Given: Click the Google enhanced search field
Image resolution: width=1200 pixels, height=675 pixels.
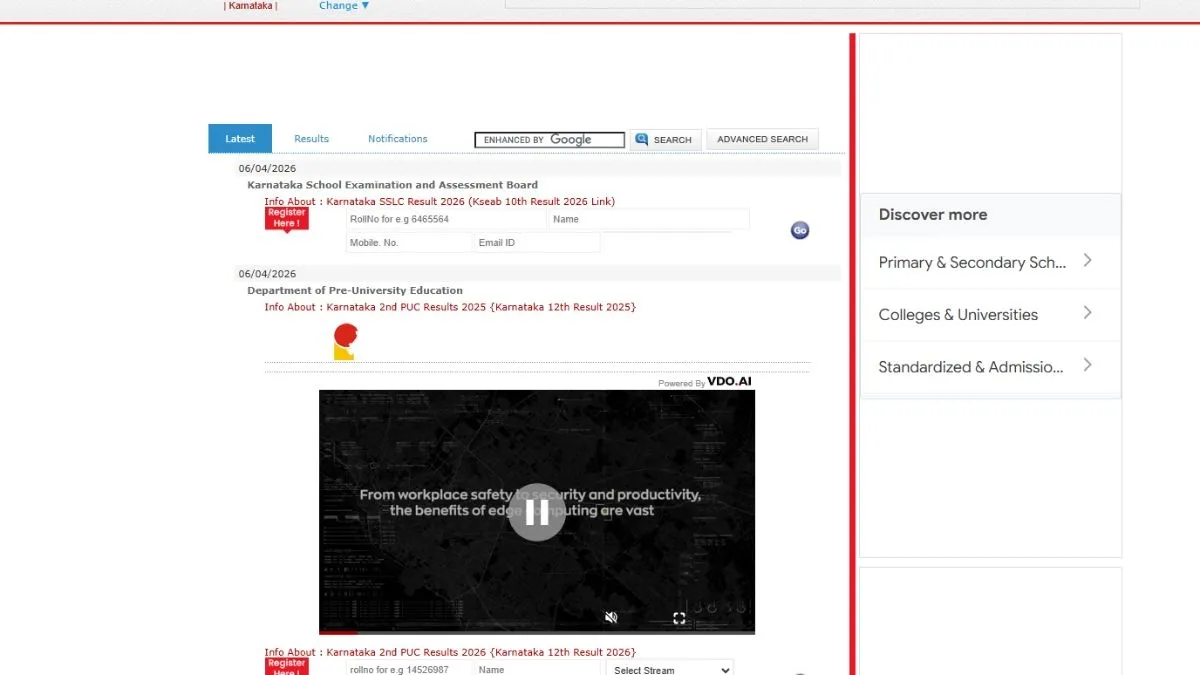Looking at the screenshot, I should coord(549,140).
